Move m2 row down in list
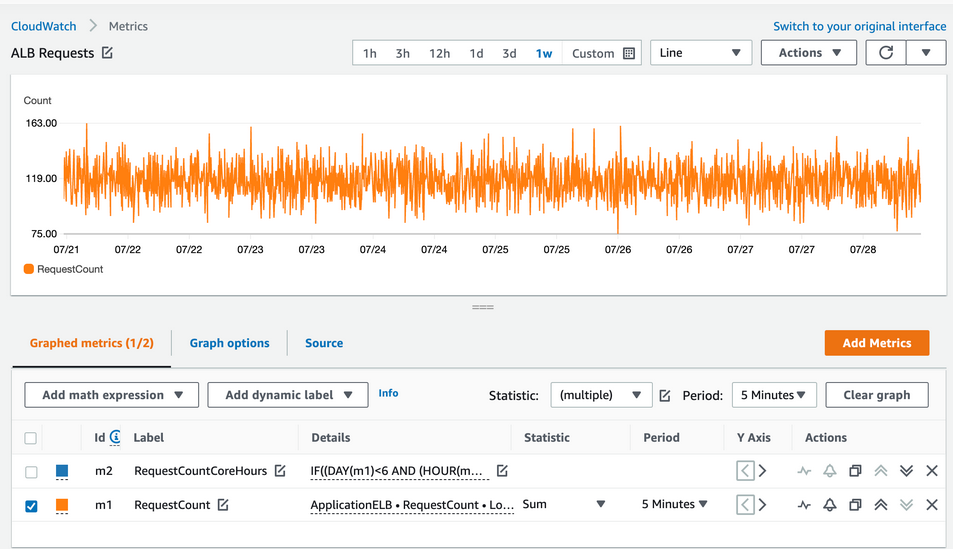Image resolution: width=953 pixels, height=552 pixels. (906, 471)
